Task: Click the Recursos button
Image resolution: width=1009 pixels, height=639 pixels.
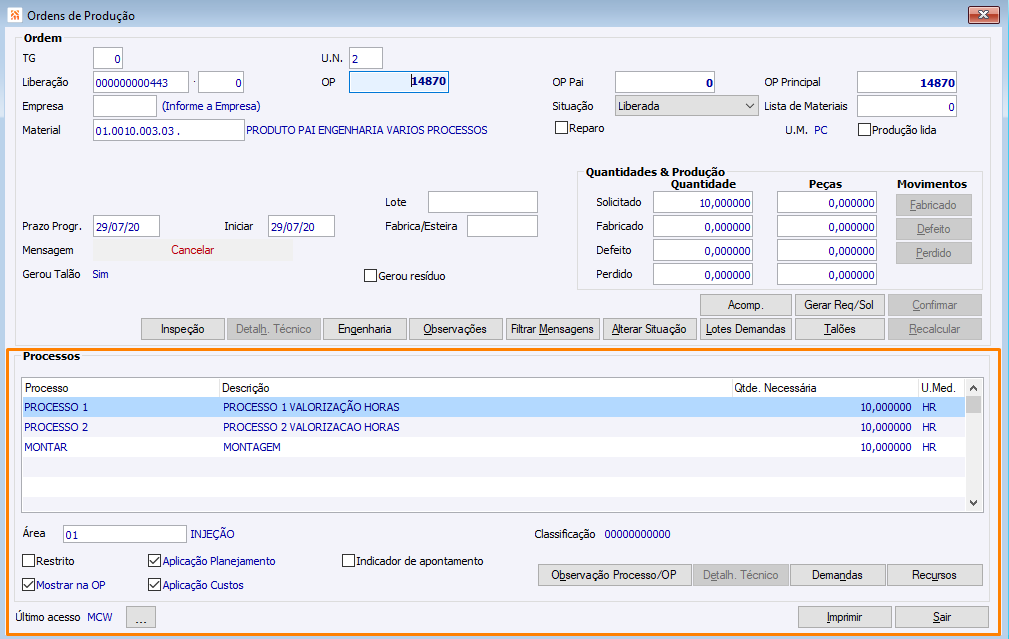Action: pos(934,575)
